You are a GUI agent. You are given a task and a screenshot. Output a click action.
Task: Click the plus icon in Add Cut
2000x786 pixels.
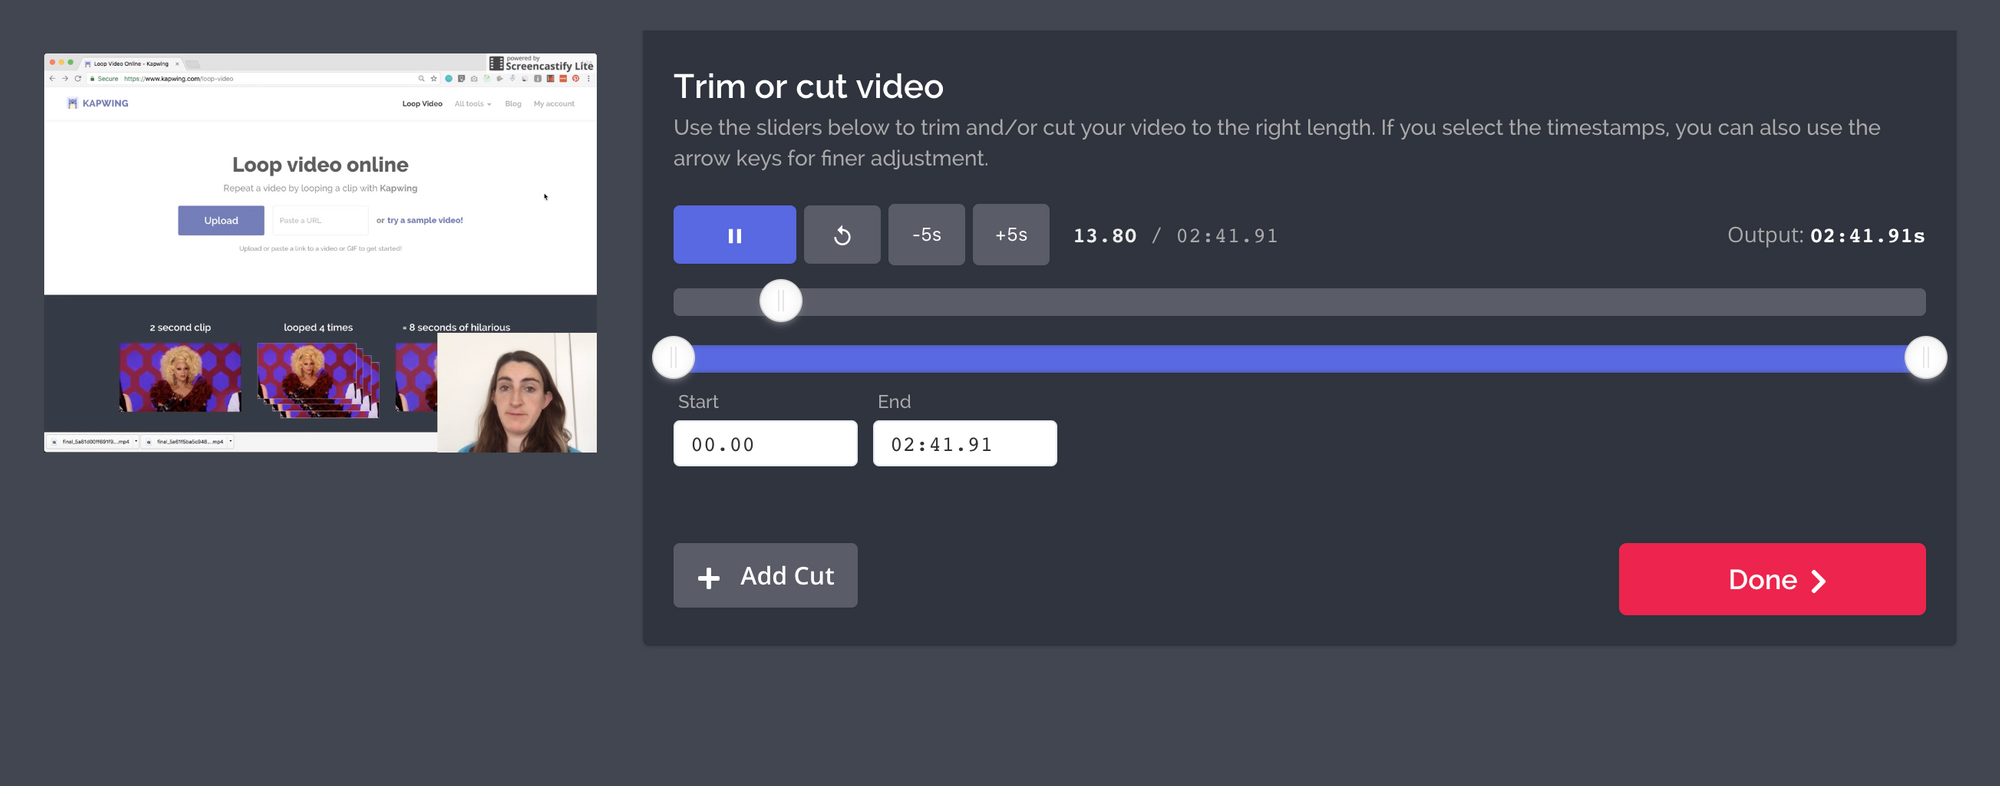tap(709, 578)
